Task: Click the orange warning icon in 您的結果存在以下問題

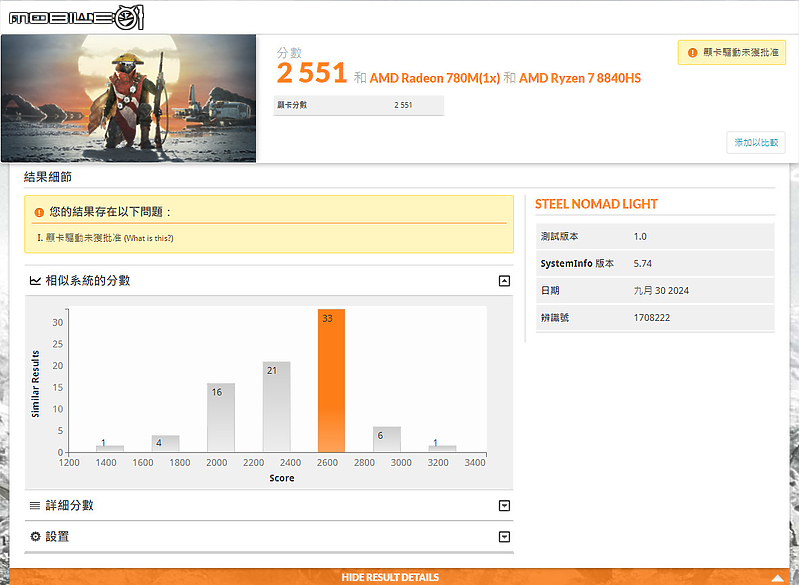Action: [x=39, y=212]
